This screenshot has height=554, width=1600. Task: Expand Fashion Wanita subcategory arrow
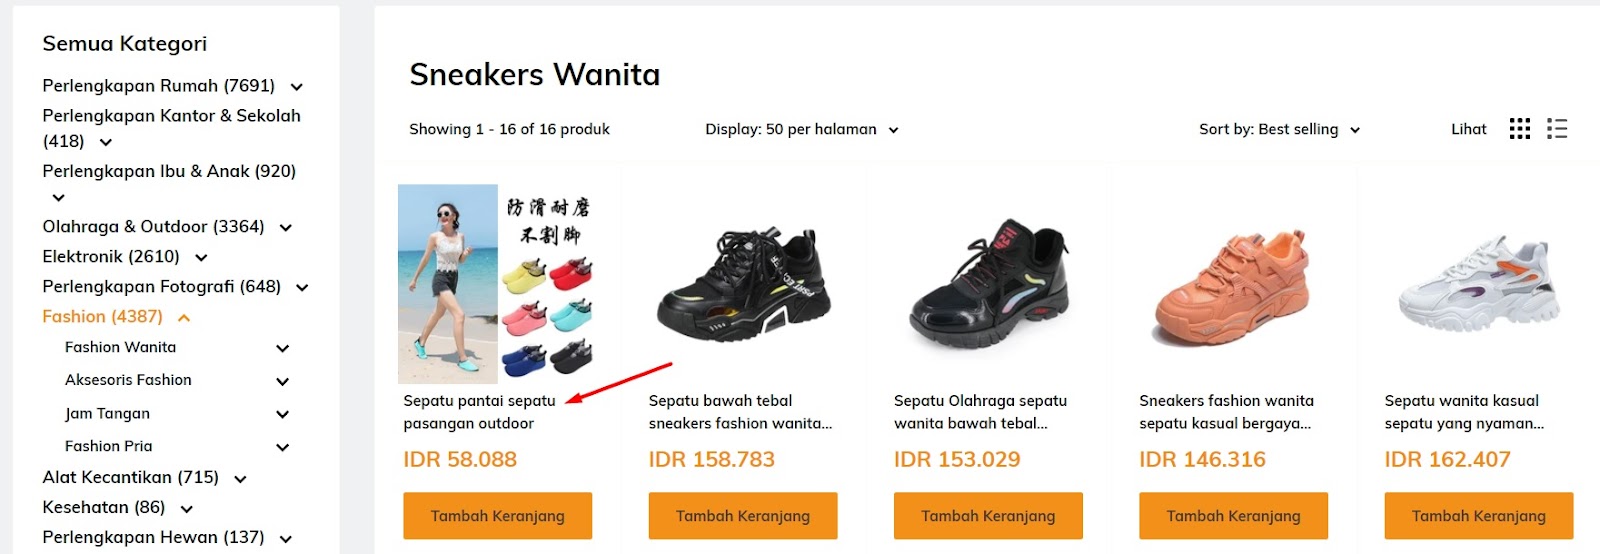pyautogui.click(x=282, y=349)
